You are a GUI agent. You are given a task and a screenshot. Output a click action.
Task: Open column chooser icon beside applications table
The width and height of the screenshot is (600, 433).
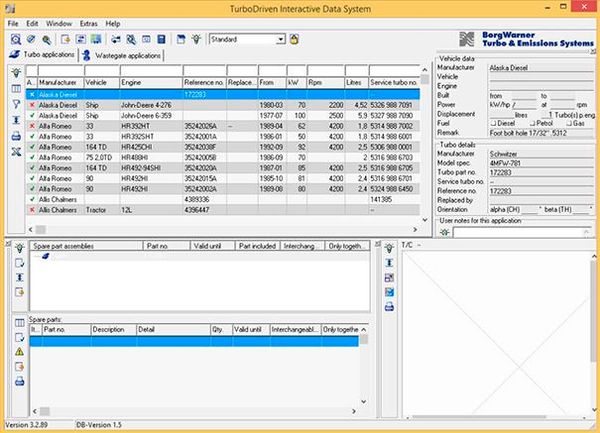16,89
